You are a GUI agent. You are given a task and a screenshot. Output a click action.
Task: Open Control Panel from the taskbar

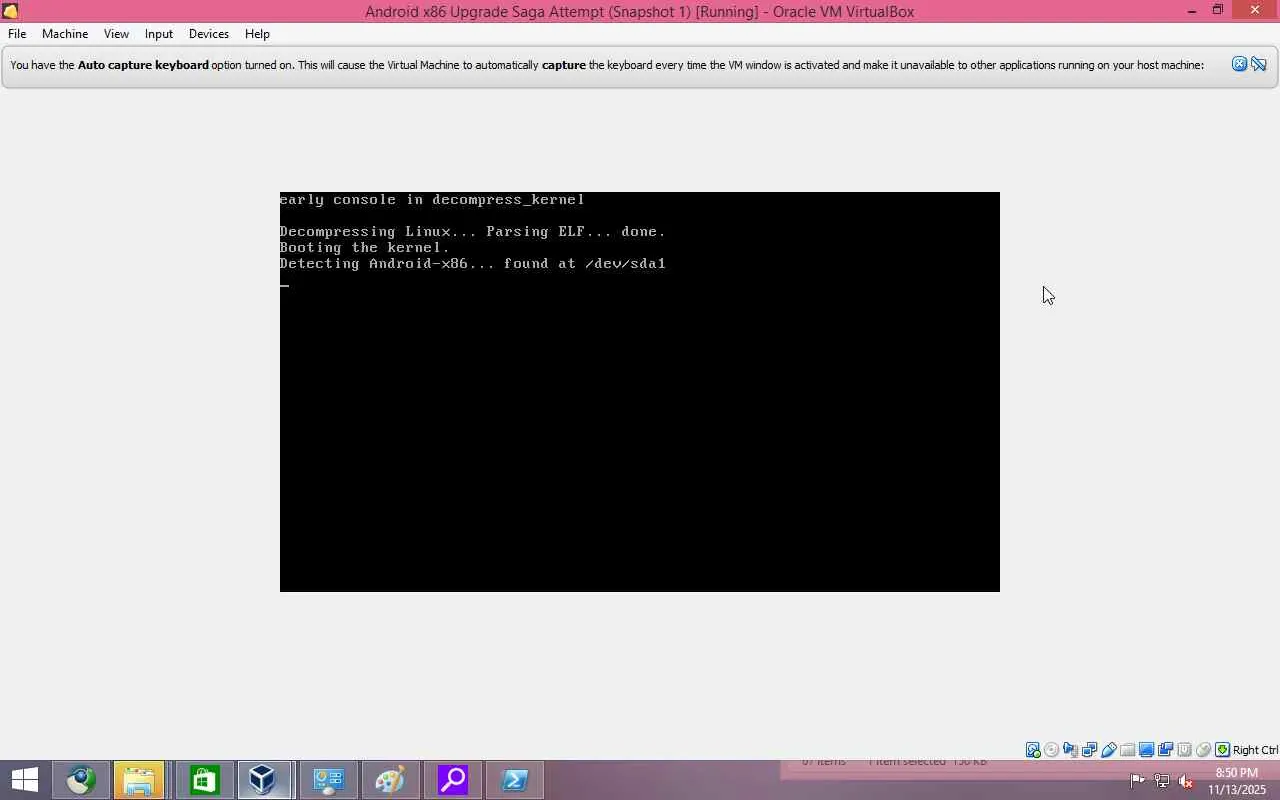(x=329, y=780)
